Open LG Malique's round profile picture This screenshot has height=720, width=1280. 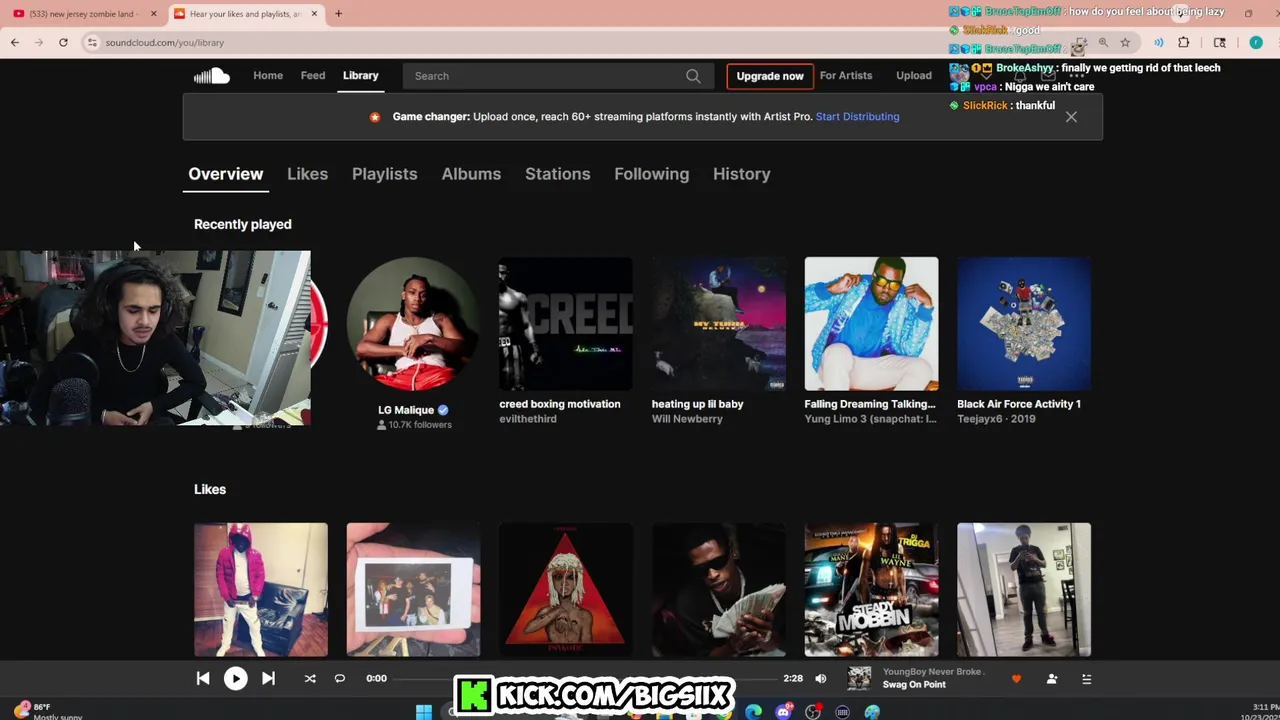(x=413, y=324)
